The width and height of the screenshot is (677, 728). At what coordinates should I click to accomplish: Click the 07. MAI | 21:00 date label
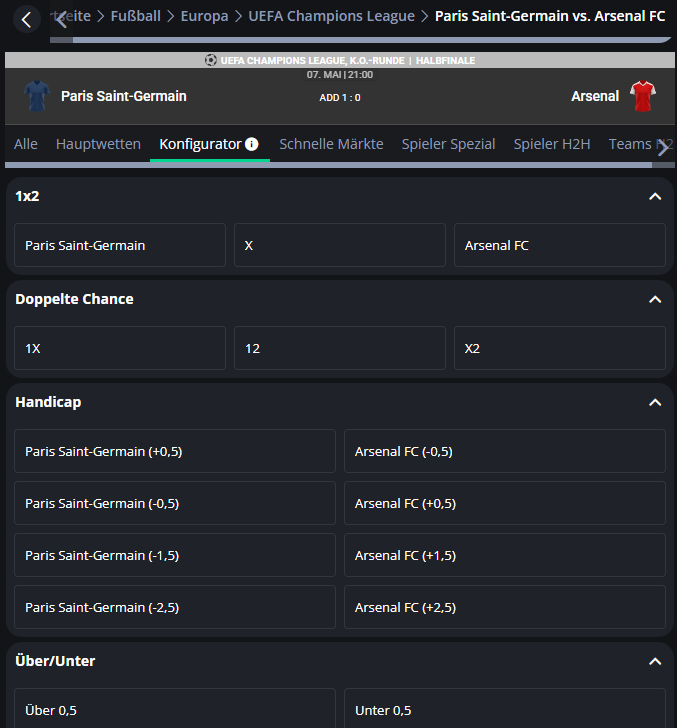click(340, 75)
